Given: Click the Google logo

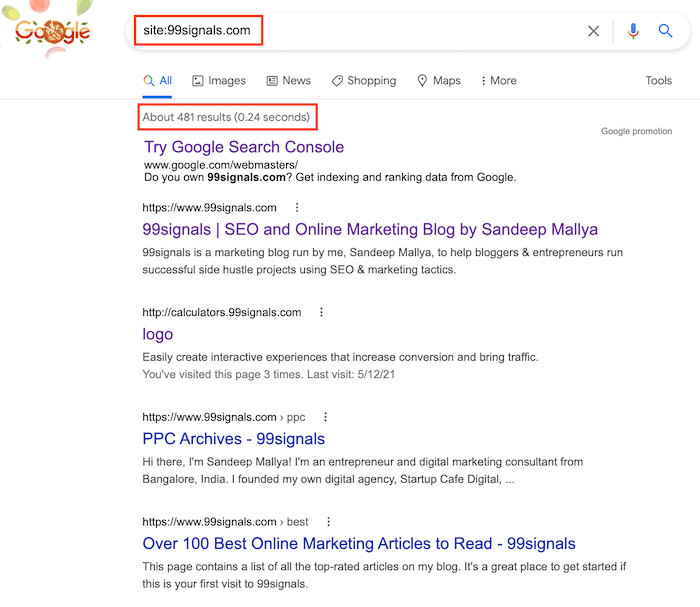Looking at the screenshot, I should click(x=53, y=31).
